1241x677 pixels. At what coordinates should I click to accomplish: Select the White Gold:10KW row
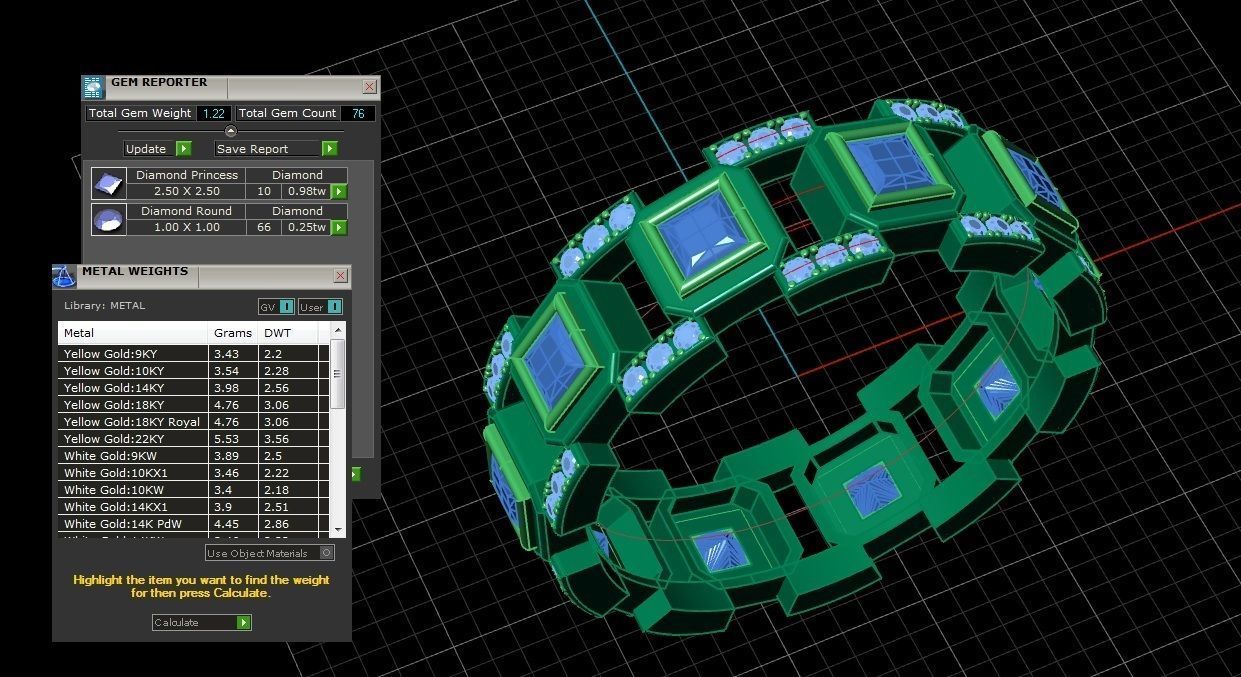[194, 490]
